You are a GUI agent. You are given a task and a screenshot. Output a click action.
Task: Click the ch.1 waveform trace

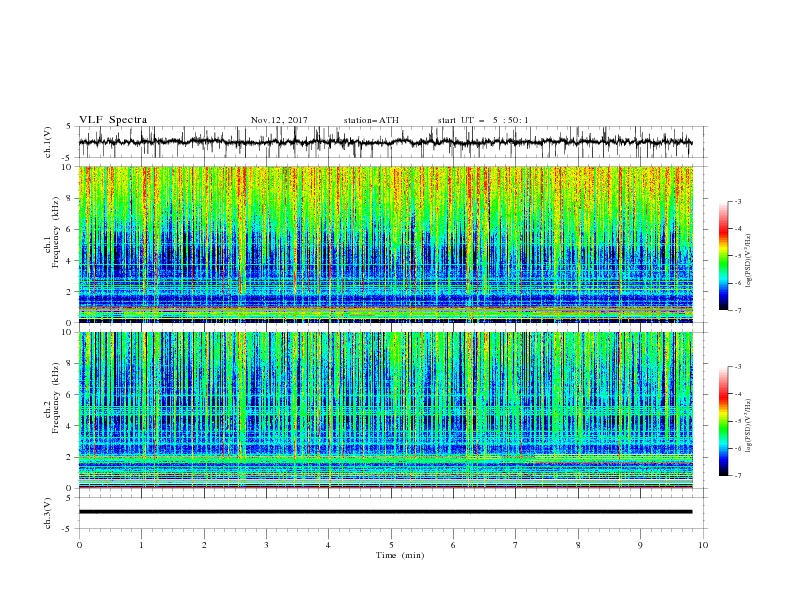click(385, 142)
